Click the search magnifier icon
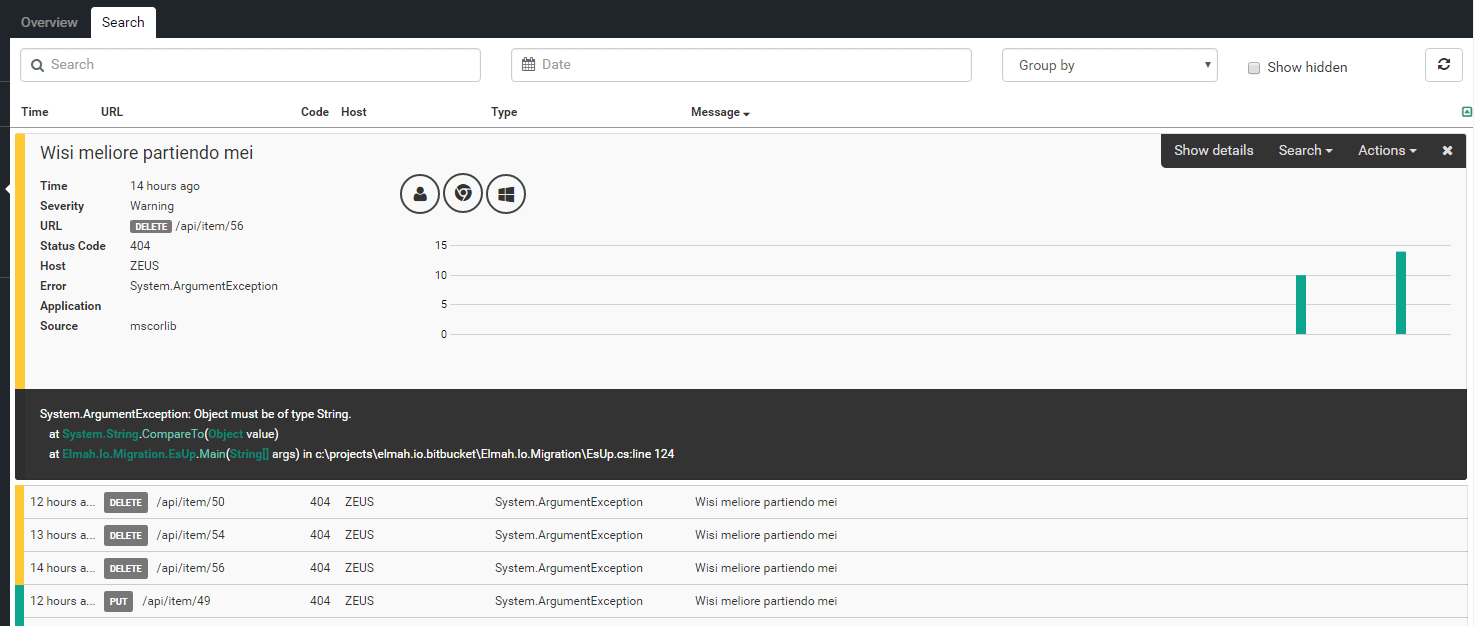Image resolution: width=1474 pixels, height=626 pixels. click(37, 65)
